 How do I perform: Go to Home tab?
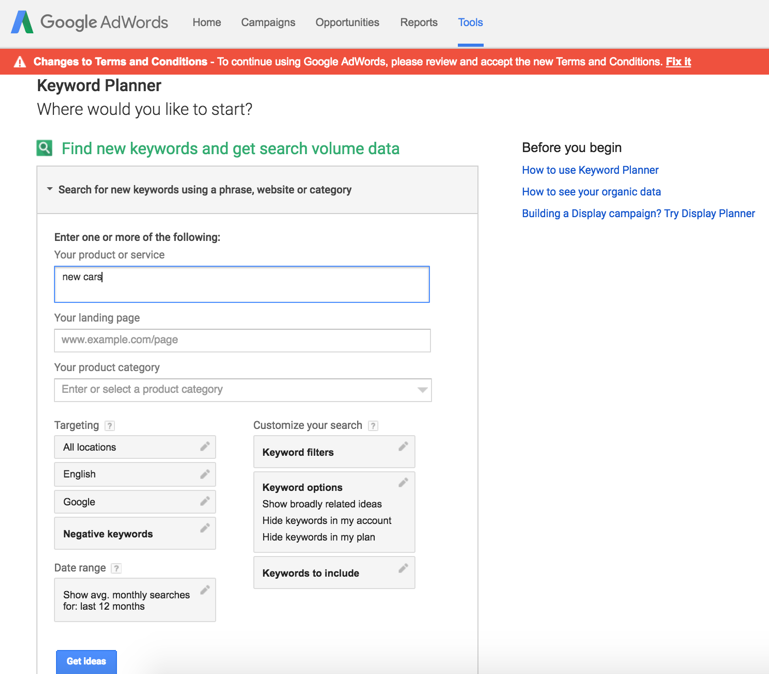click(206, 23)
